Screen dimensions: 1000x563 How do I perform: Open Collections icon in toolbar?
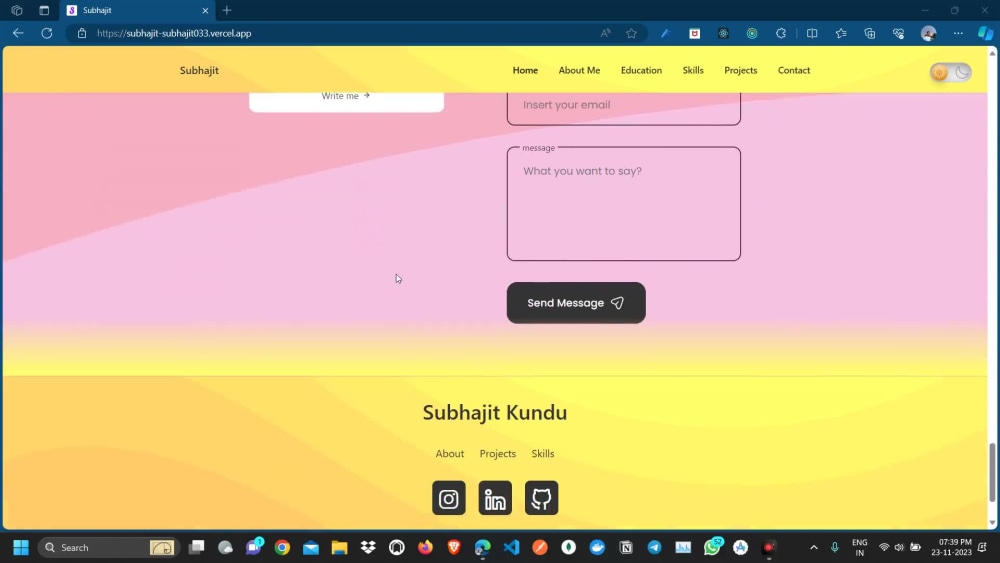(x=869, y=33)
